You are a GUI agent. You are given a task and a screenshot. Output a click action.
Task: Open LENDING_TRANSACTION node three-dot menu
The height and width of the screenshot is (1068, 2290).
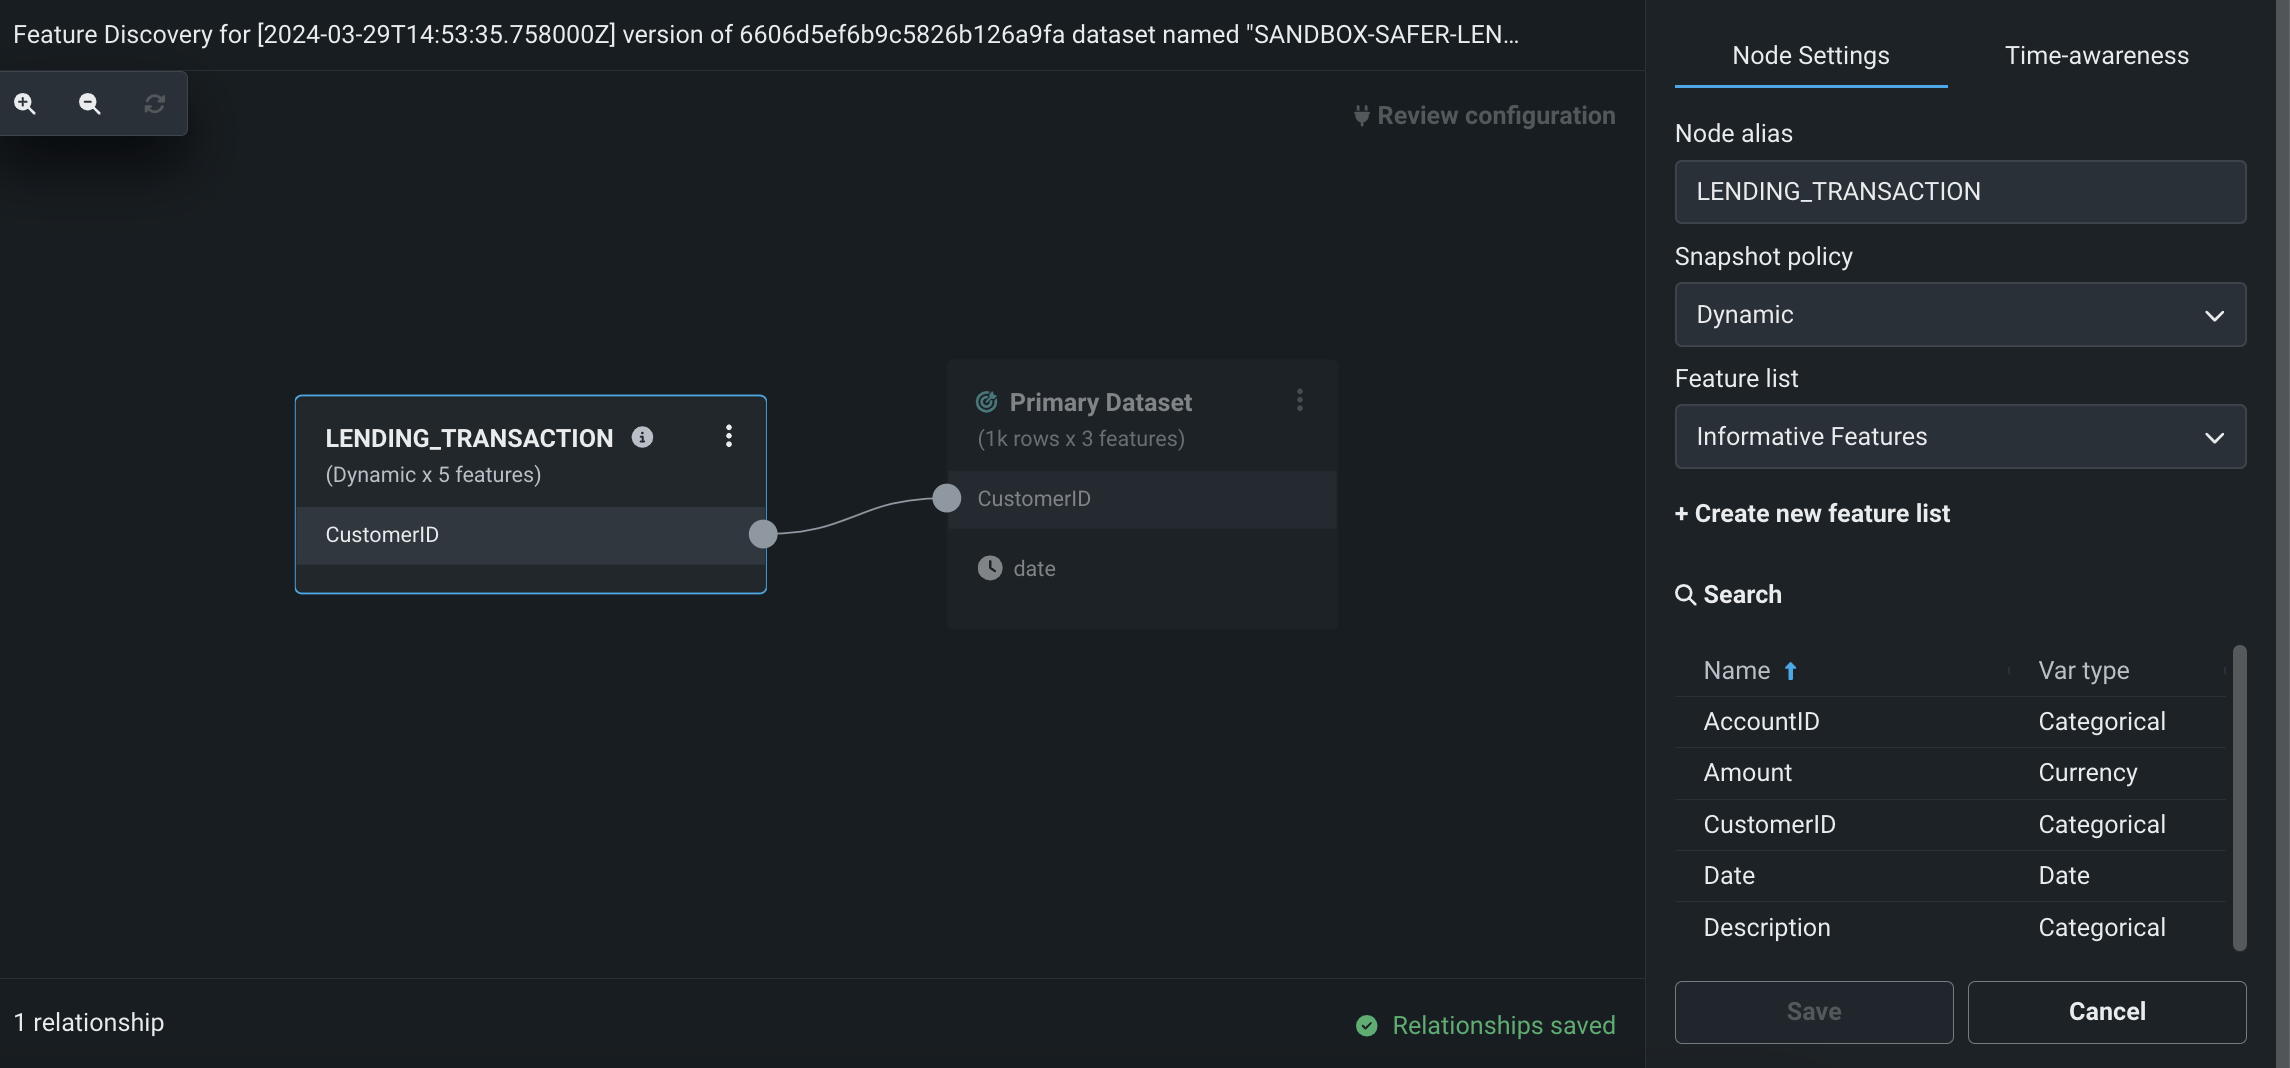729,436
